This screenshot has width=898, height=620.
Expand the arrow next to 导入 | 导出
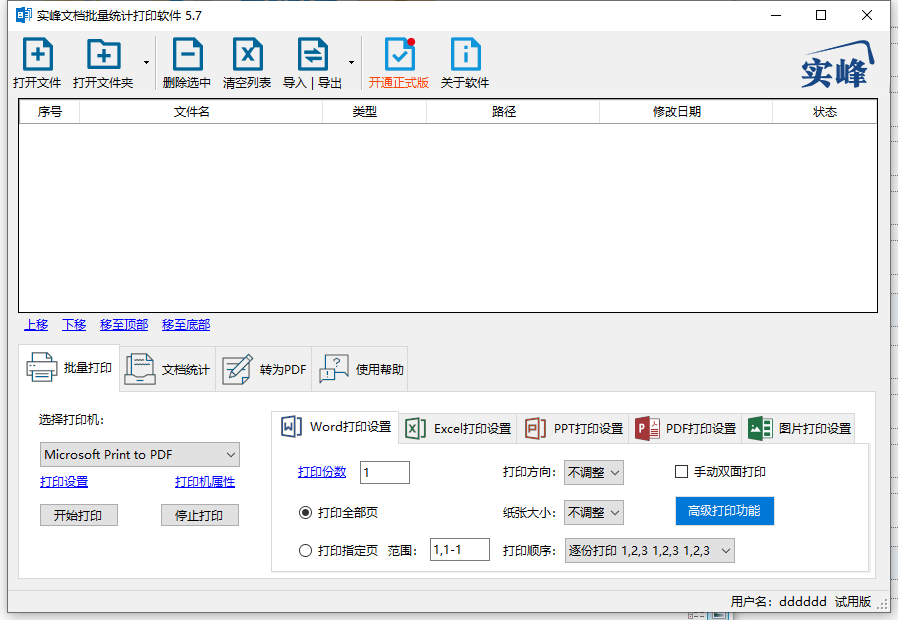[x=351, y=62]
